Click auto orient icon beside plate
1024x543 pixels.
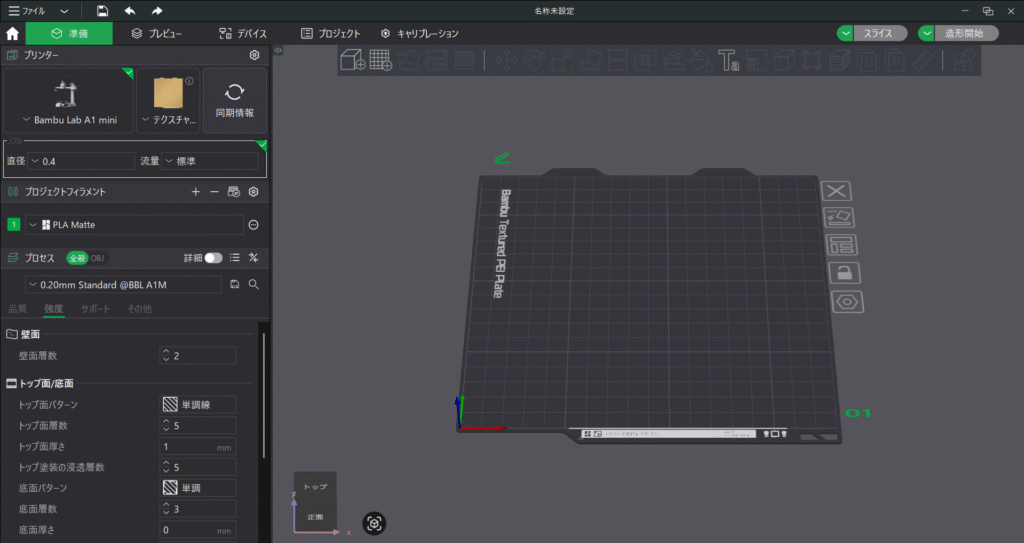point(839,218)
